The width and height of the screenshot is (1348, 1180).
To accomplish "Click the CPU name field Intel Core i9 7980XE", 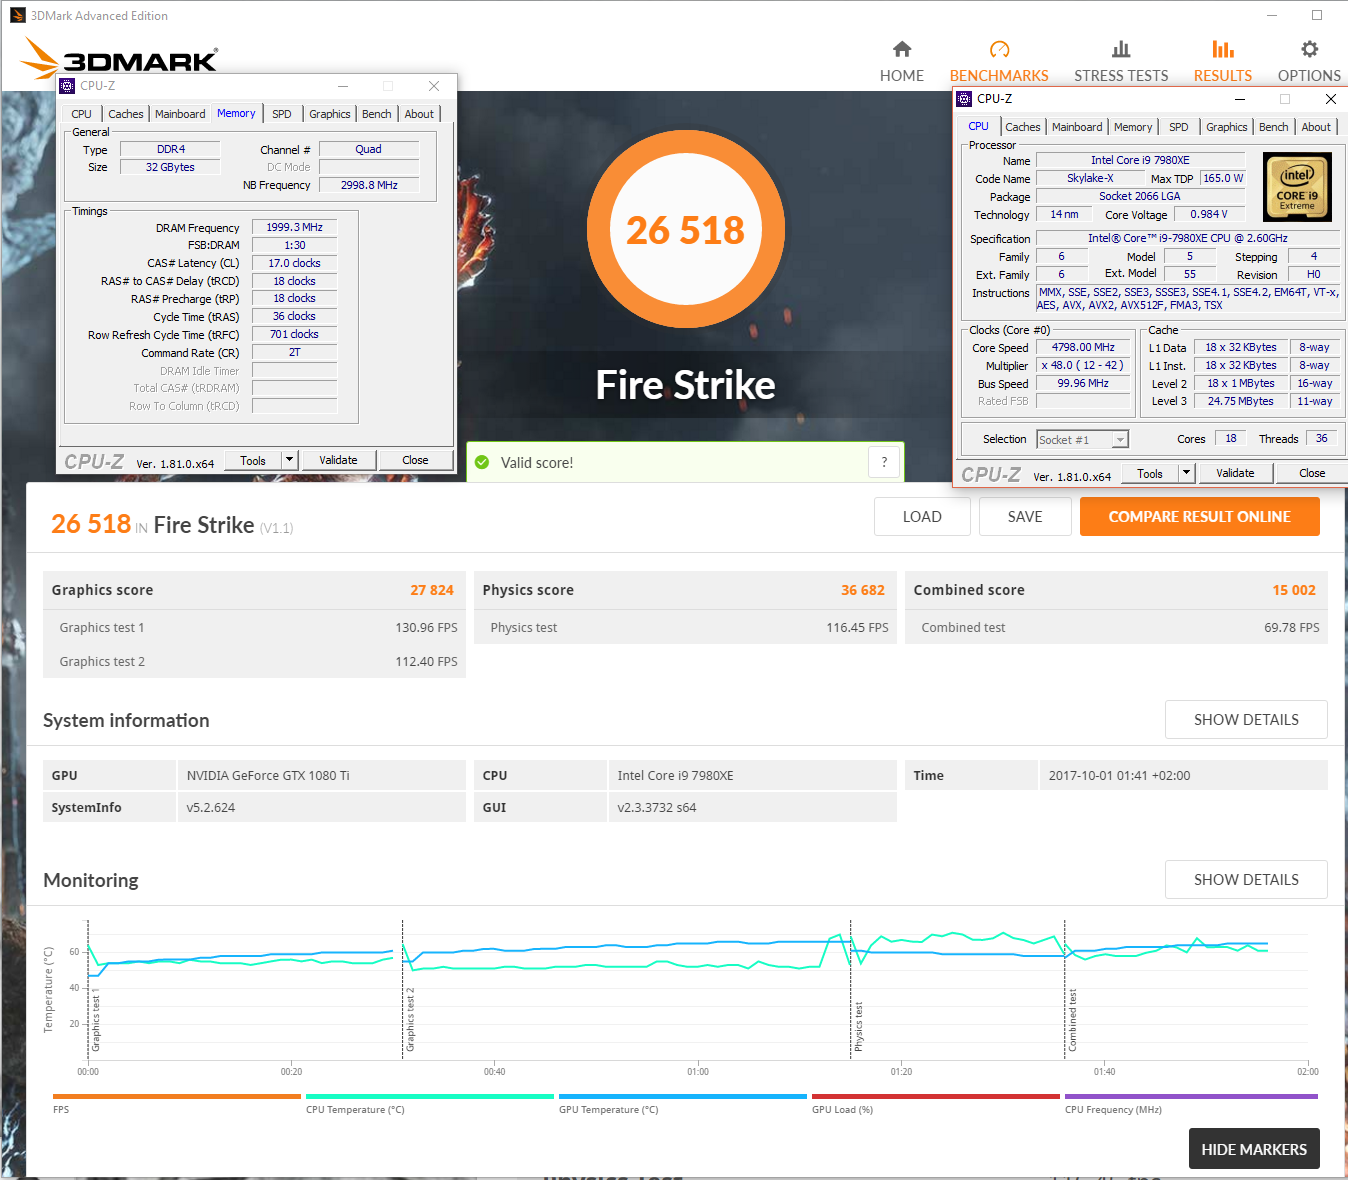I will tap(1140, 160).
